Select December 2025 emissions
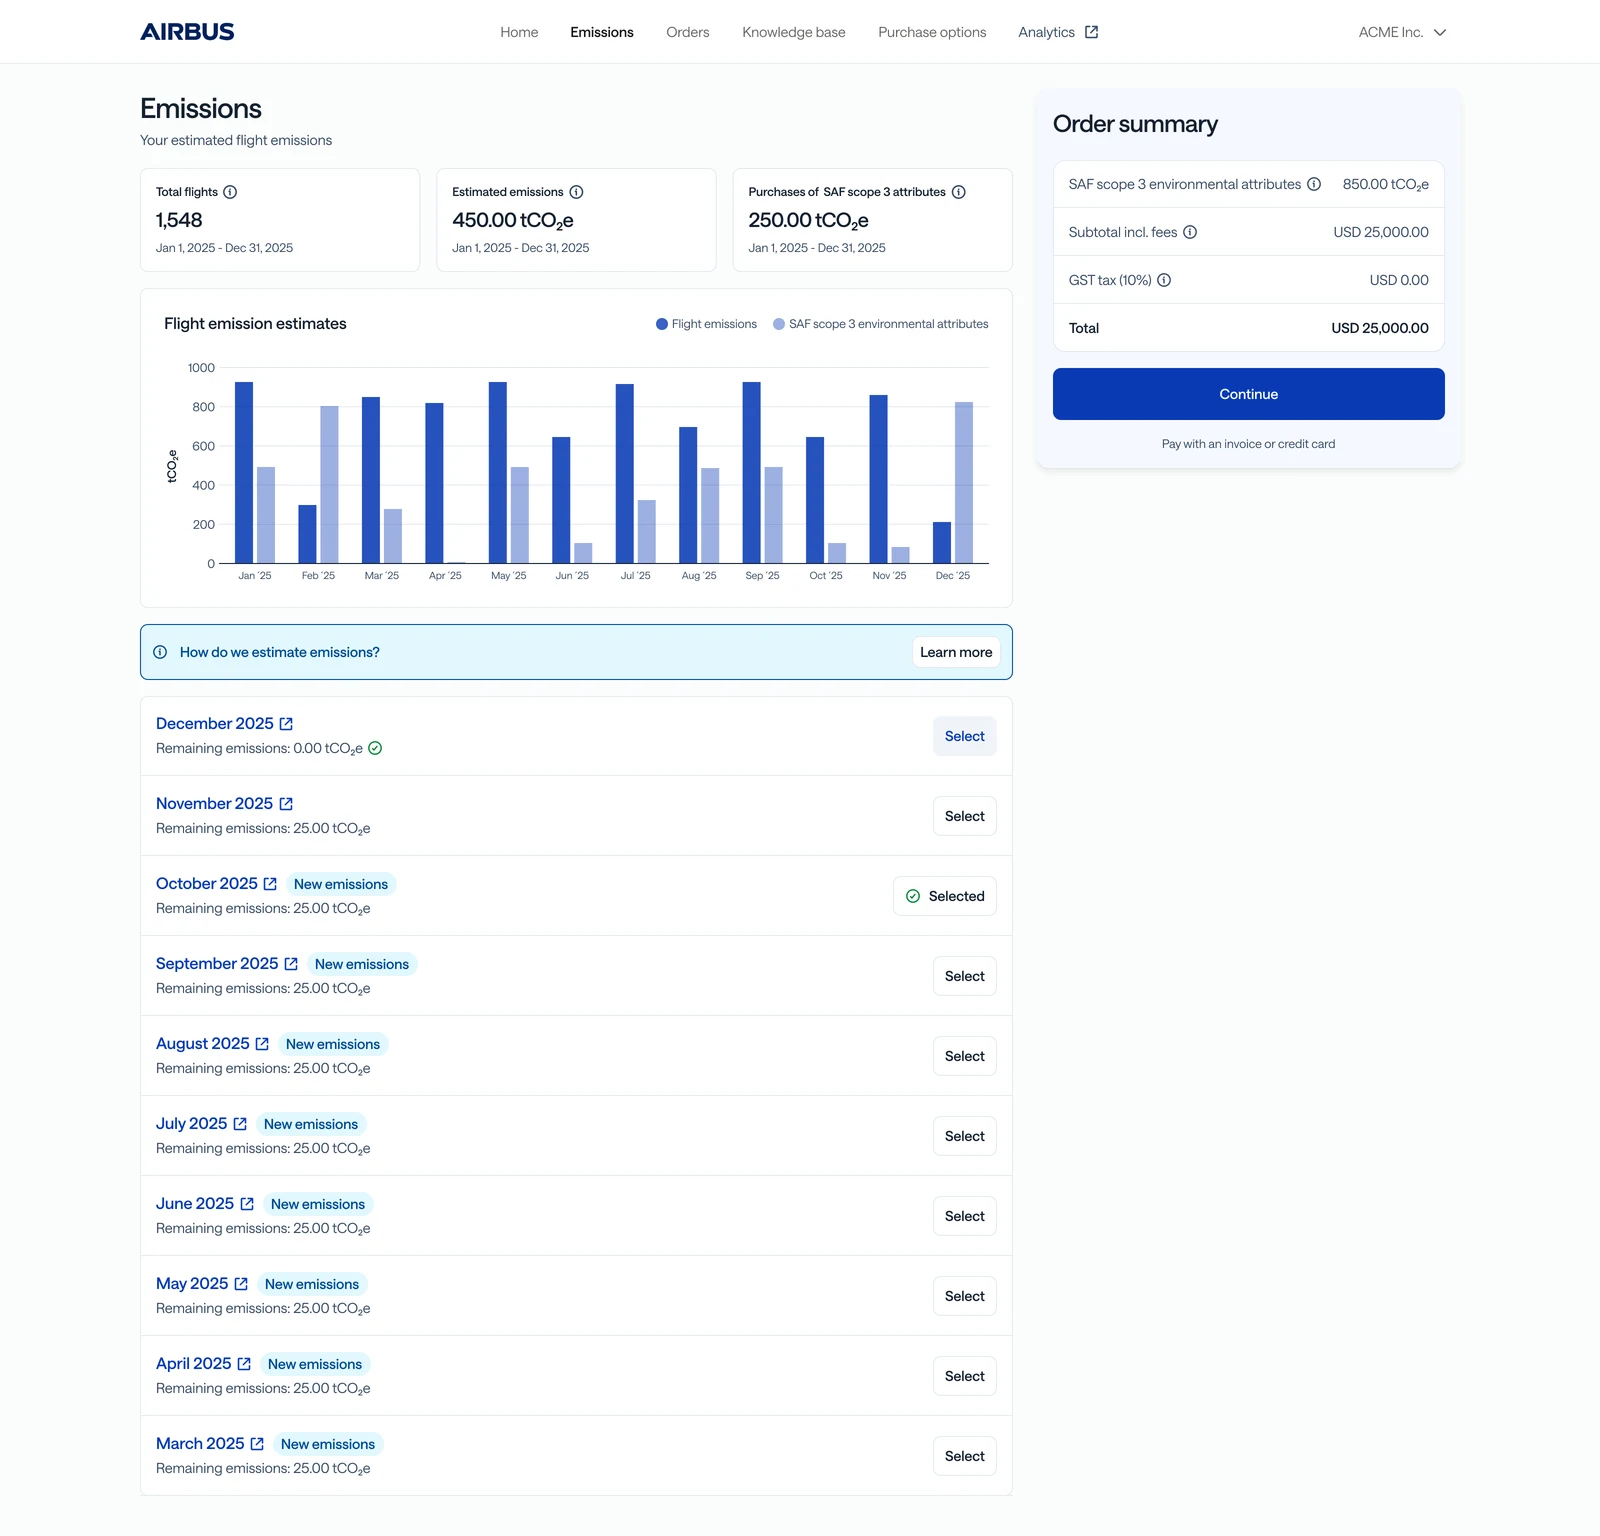The width and height of the screenshot is (1600, 1536). tap(965, 736)
